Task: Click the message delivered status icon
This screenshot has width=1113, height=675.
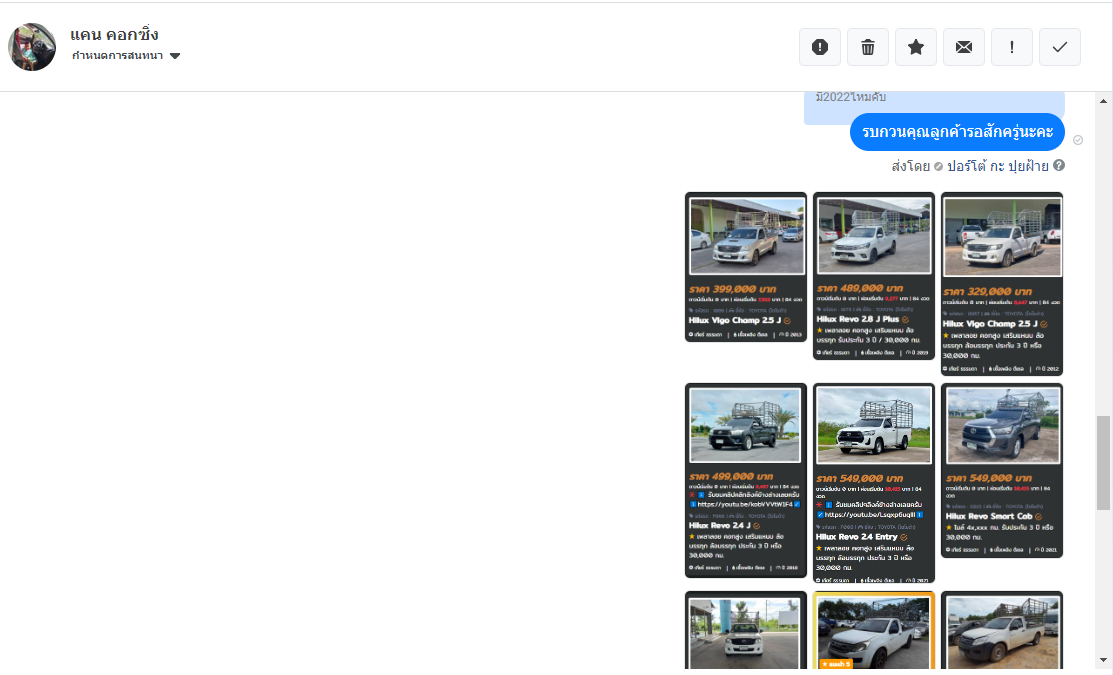Action: coord(1077,140)
